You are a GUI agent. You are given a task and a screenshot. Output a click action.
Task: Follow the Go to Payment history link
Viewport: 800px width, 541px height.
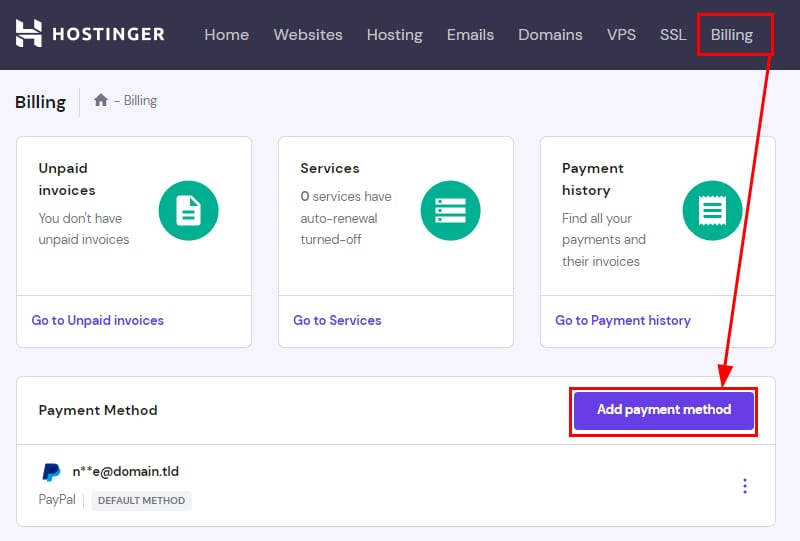[x=623, y=320]
